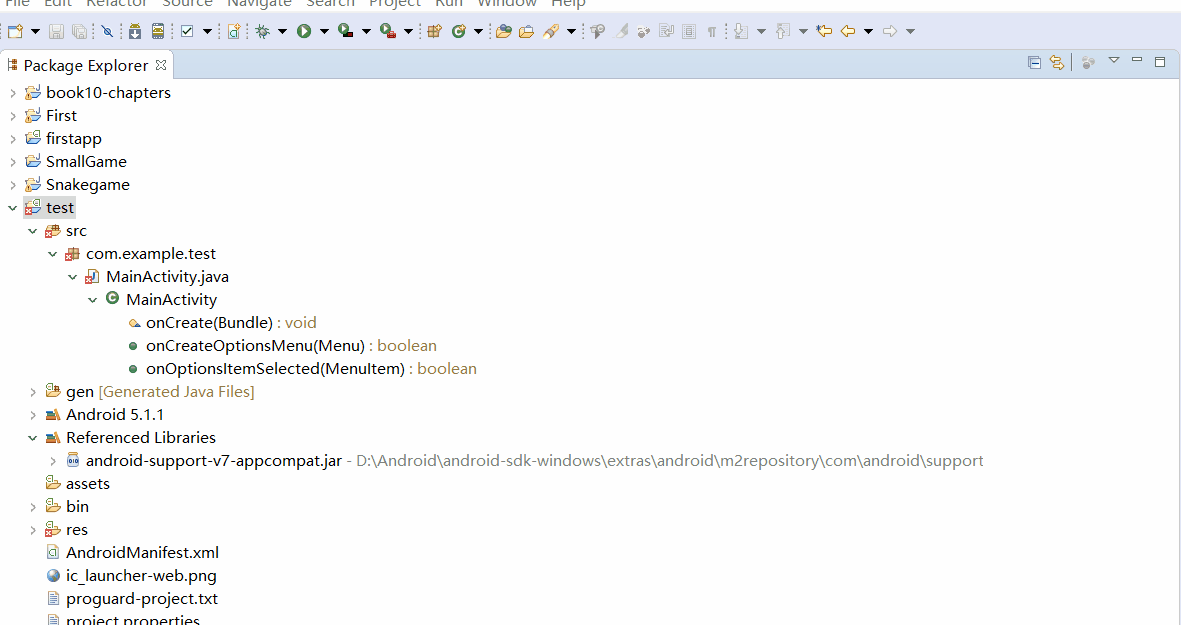Open the Android SDK Manager icon
1181x625 pixels.
[x=135, y=32]
